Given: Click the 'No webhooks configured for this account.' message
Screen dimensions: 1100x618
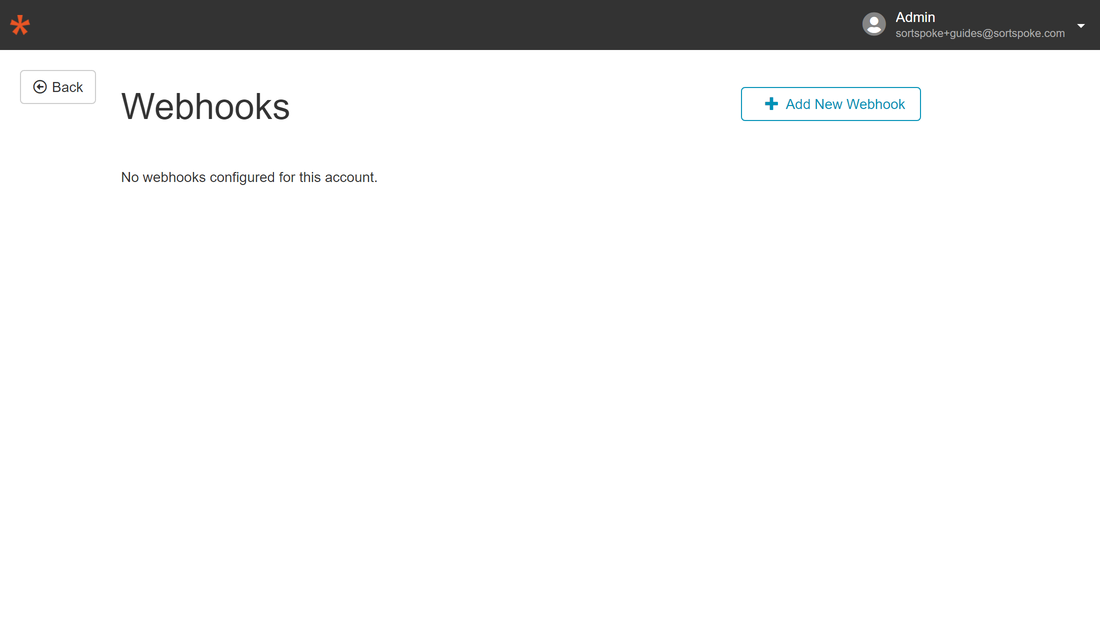Looking at the screenshot, I should 249,177.
